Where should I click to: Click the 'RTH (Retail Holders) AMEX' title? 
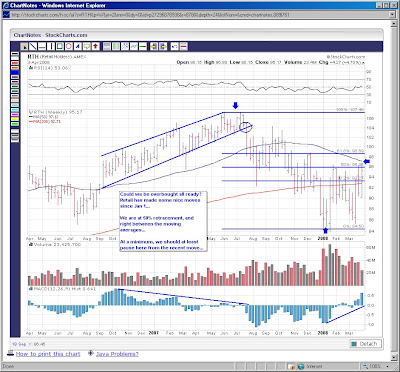pyautogui.click(x=57, y=57)
